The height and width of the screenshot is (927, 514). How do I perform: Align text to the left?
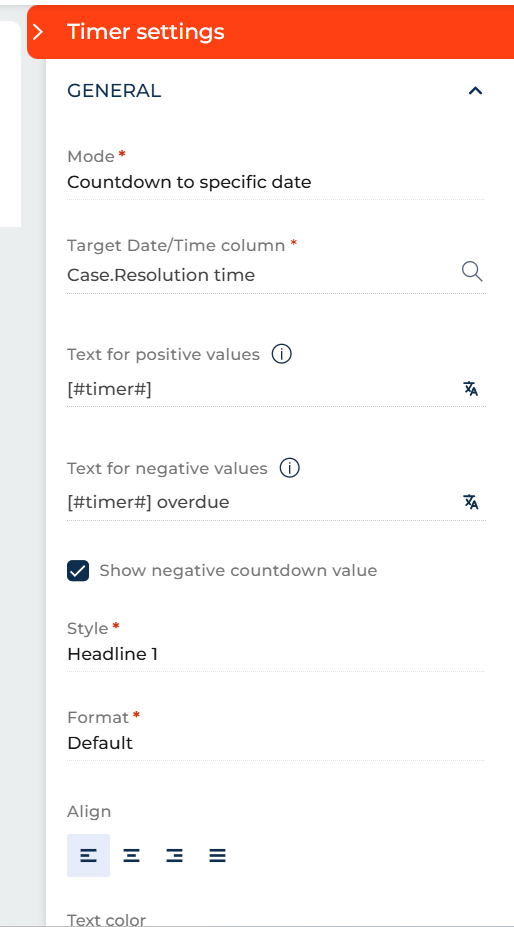point(88,855)
